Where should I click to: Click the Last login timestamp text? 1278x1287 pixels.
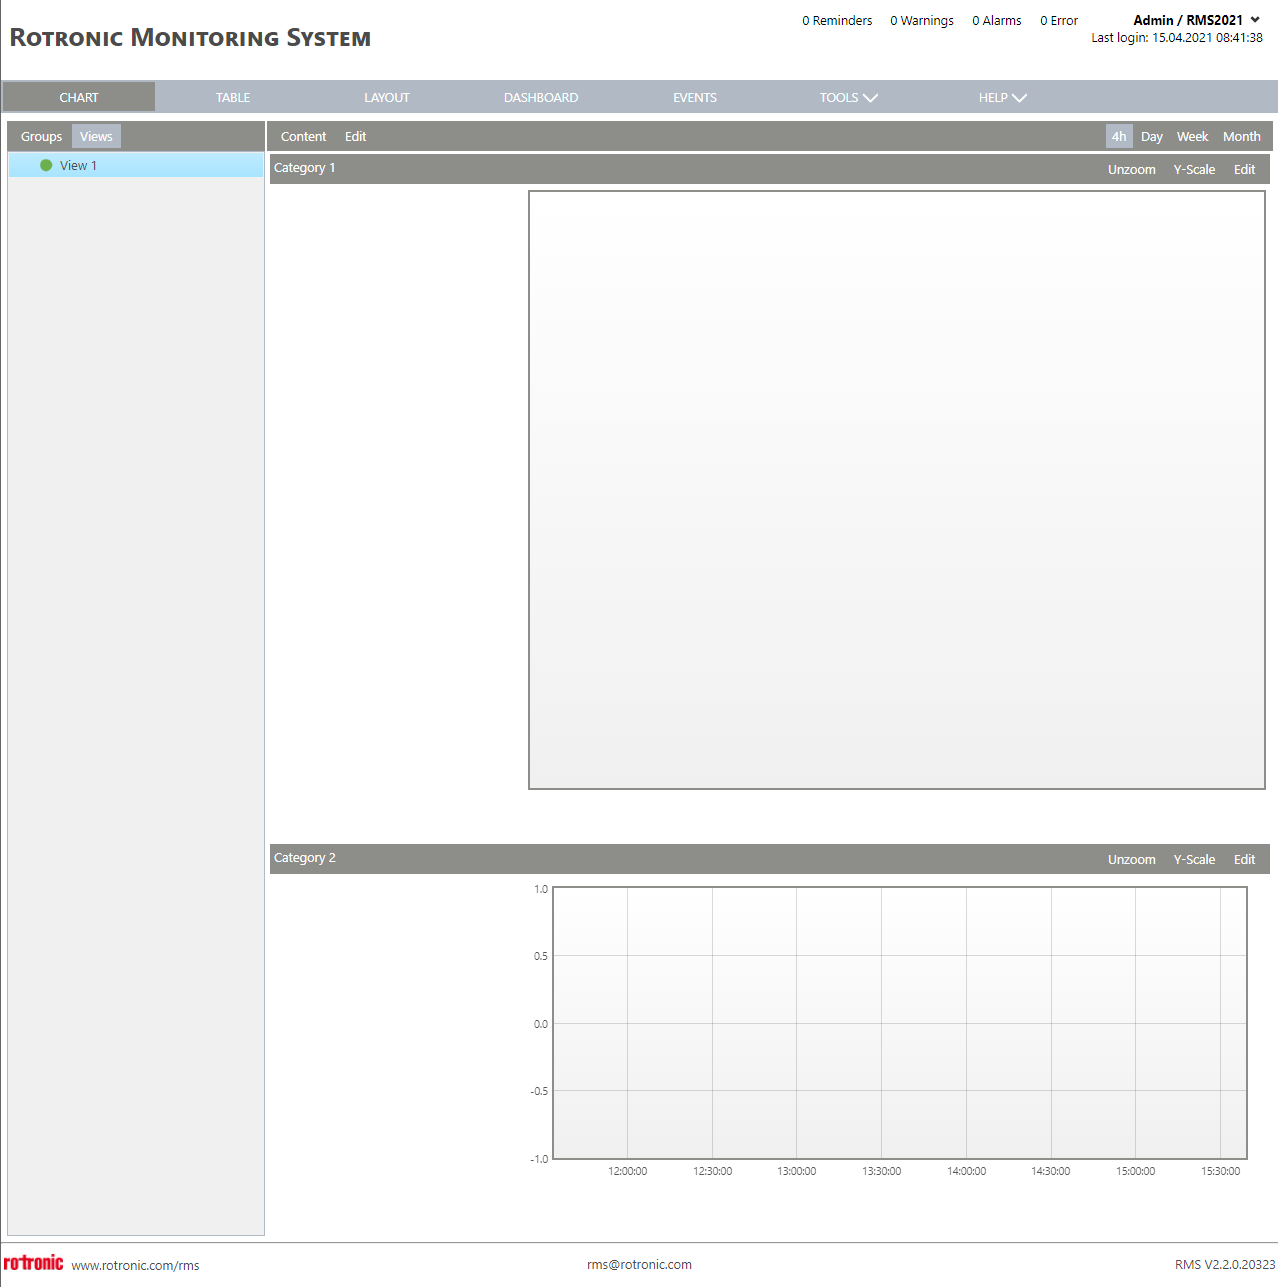[1177, 37]
